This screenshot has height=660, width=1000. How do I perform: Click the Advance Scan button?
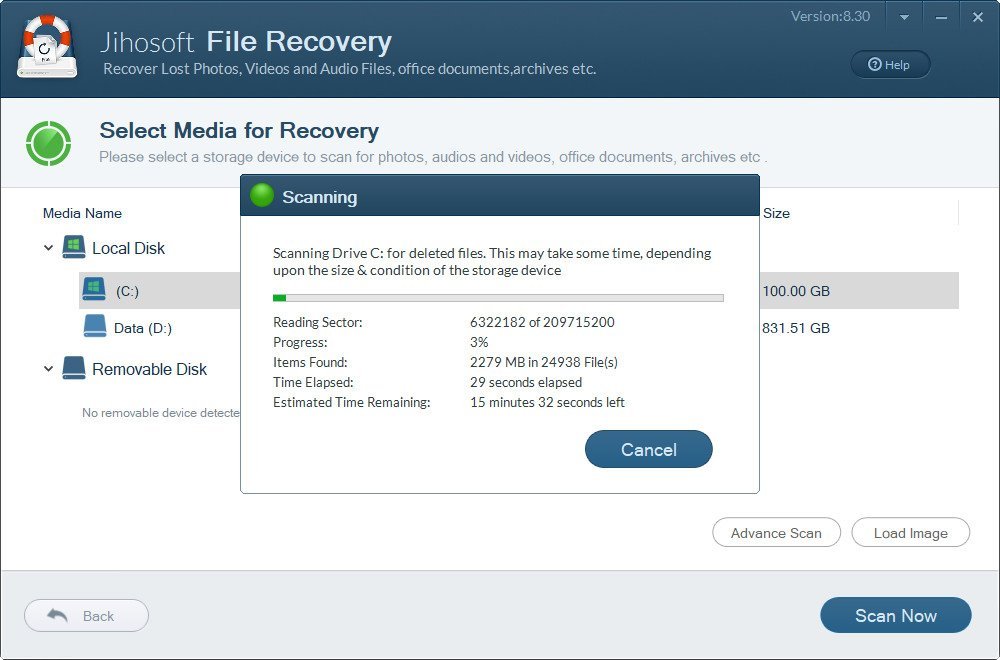coord(776,533)
